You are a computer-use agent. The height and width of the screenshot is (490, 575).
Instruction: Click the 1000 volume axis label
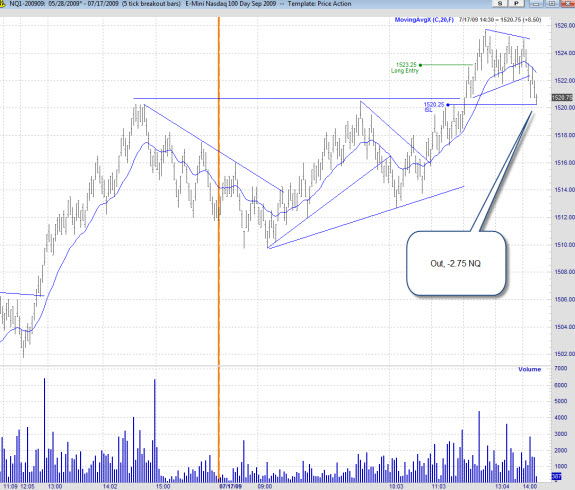[561, 467]
